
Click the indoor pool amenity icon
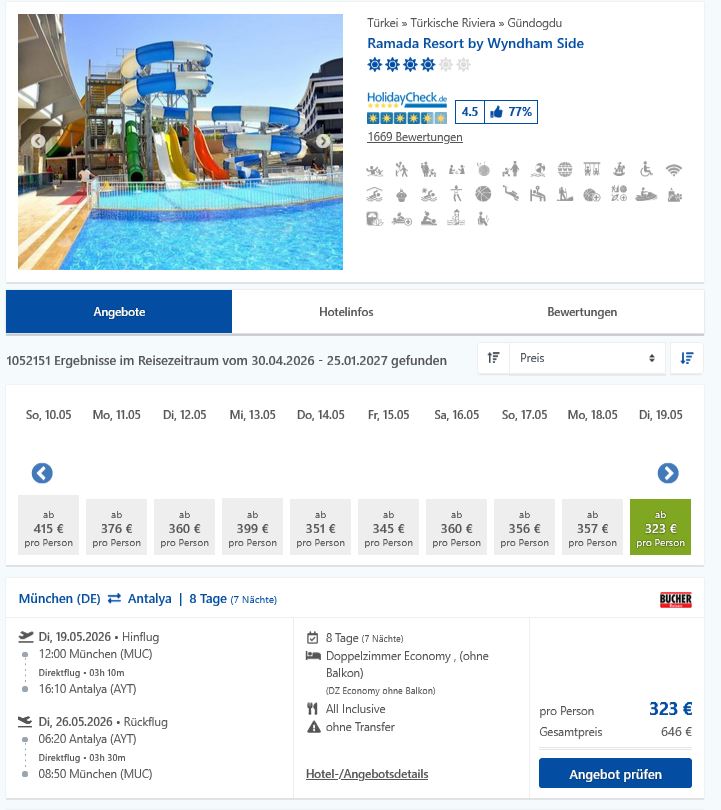(x=374, y=195)
